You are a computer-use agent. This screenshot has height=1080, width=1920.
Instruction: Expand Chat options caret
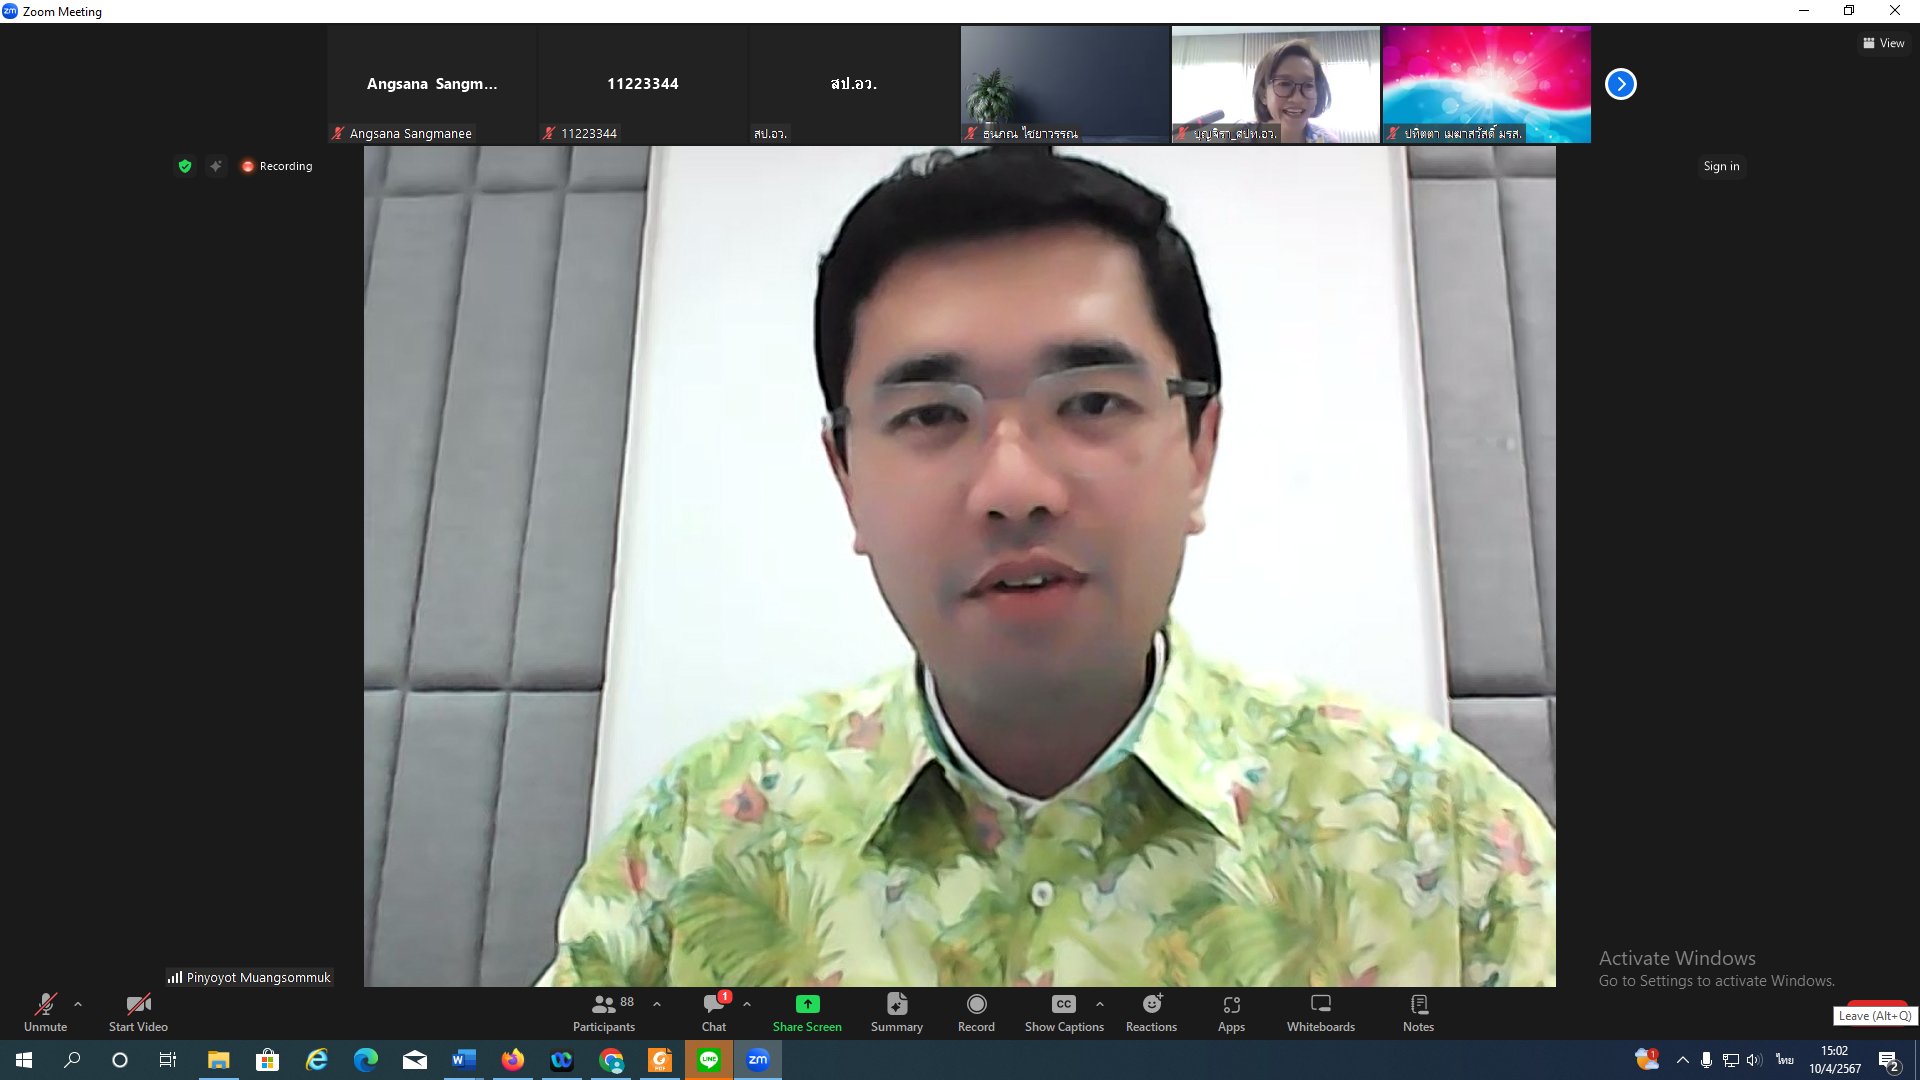tap(747, 1004)
